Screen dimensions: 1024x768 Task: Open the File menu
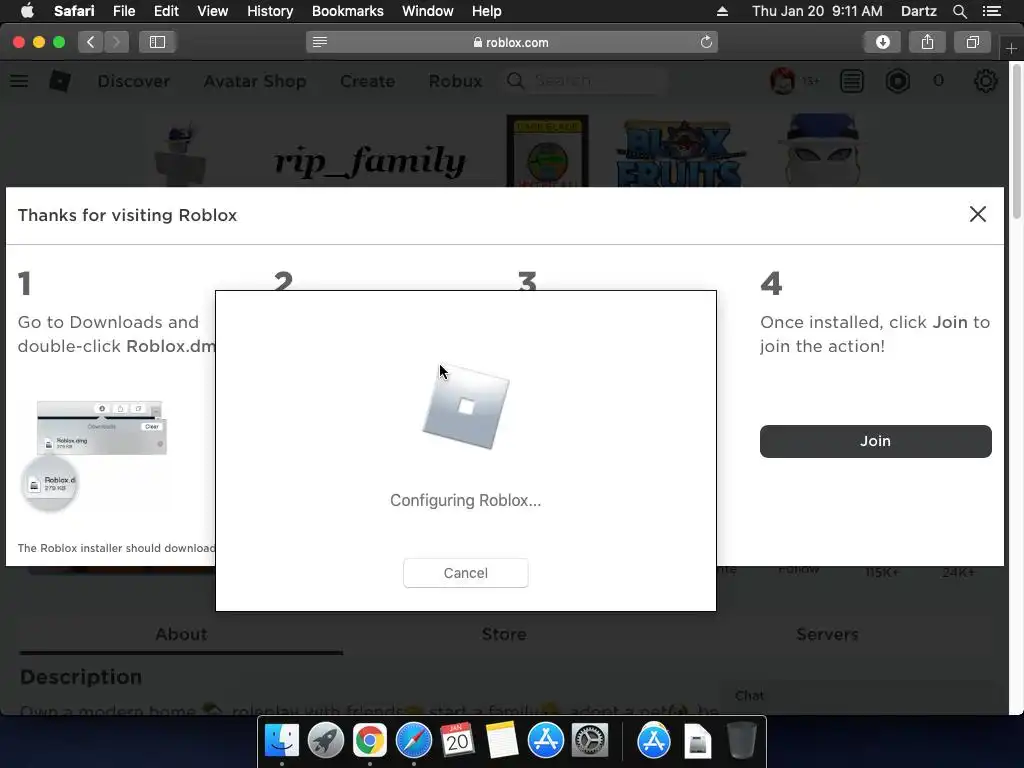pyautogui.click(x=123, y=11)
